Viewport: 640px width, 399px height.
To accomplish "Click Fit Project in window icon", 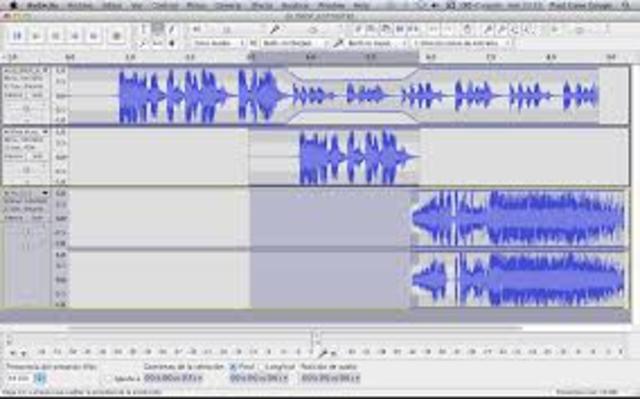I will [529, 29].
